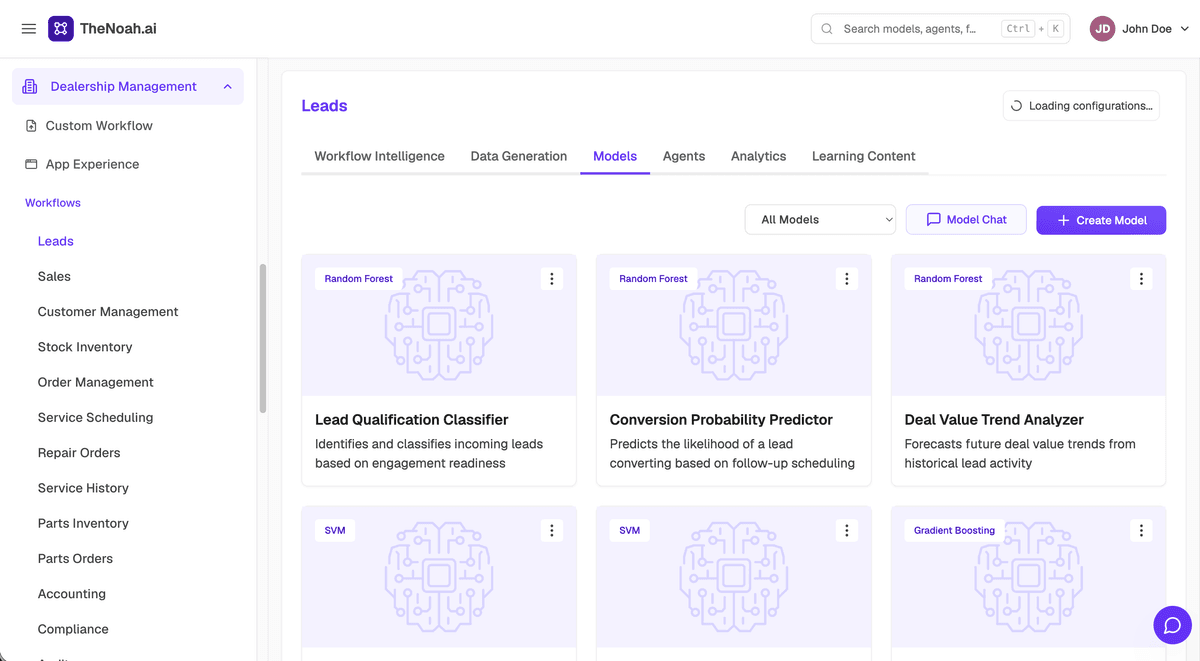Open the John Doe account dropdown arrow
This screenshot has width=1200, height=661.
pyautogui.click(x=1185, y=29)
